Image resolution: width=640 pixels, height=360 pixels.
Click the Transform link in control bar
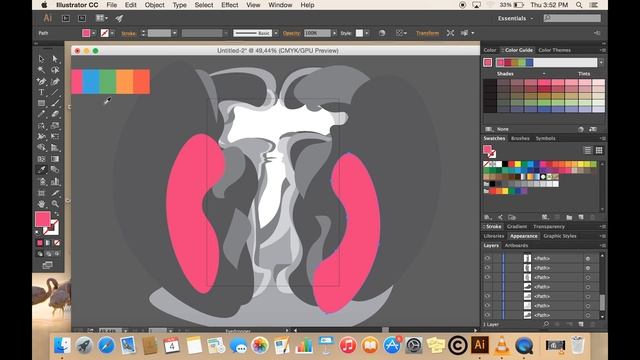click(x=427, y=33)
